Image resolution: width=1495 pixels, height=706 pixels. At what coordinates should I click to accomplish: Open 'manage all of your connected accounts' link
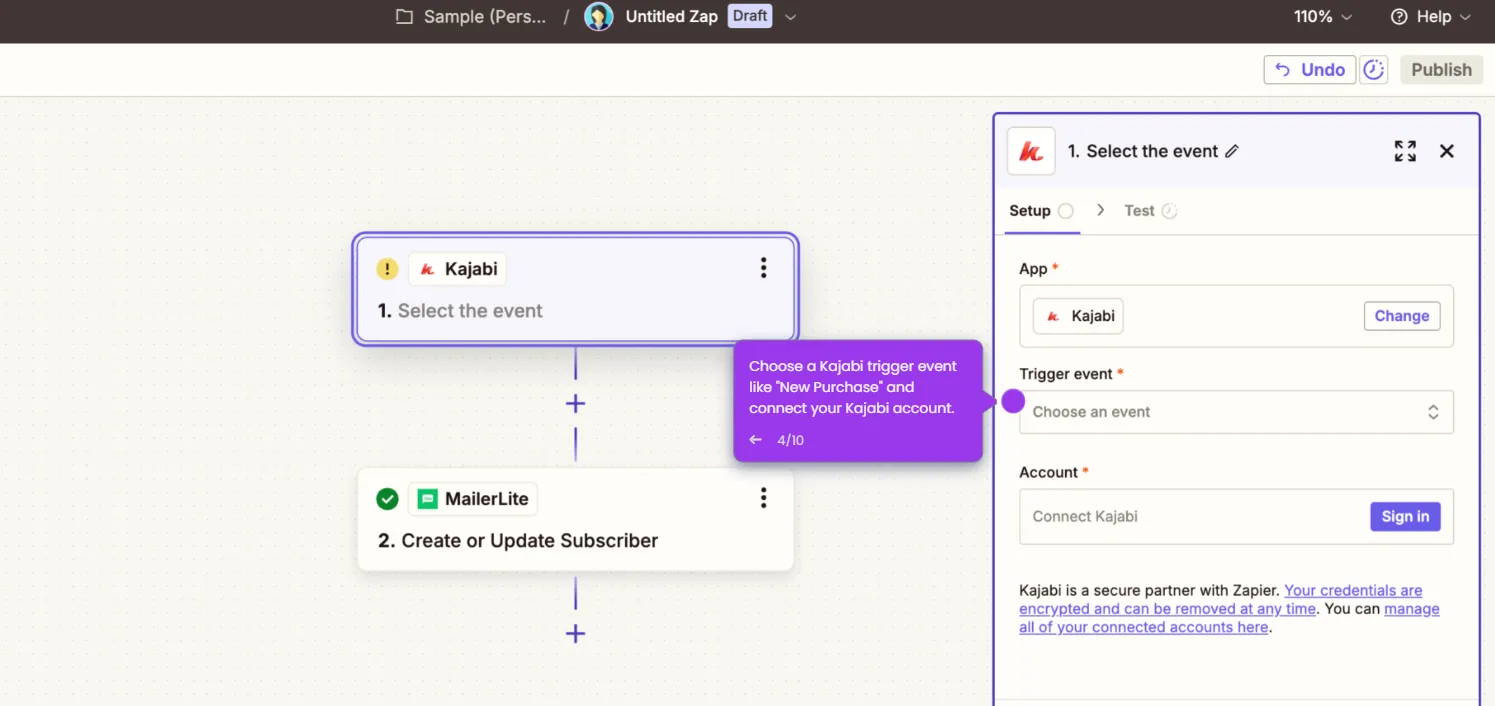pyautogui.click(x=1229, y=618)
